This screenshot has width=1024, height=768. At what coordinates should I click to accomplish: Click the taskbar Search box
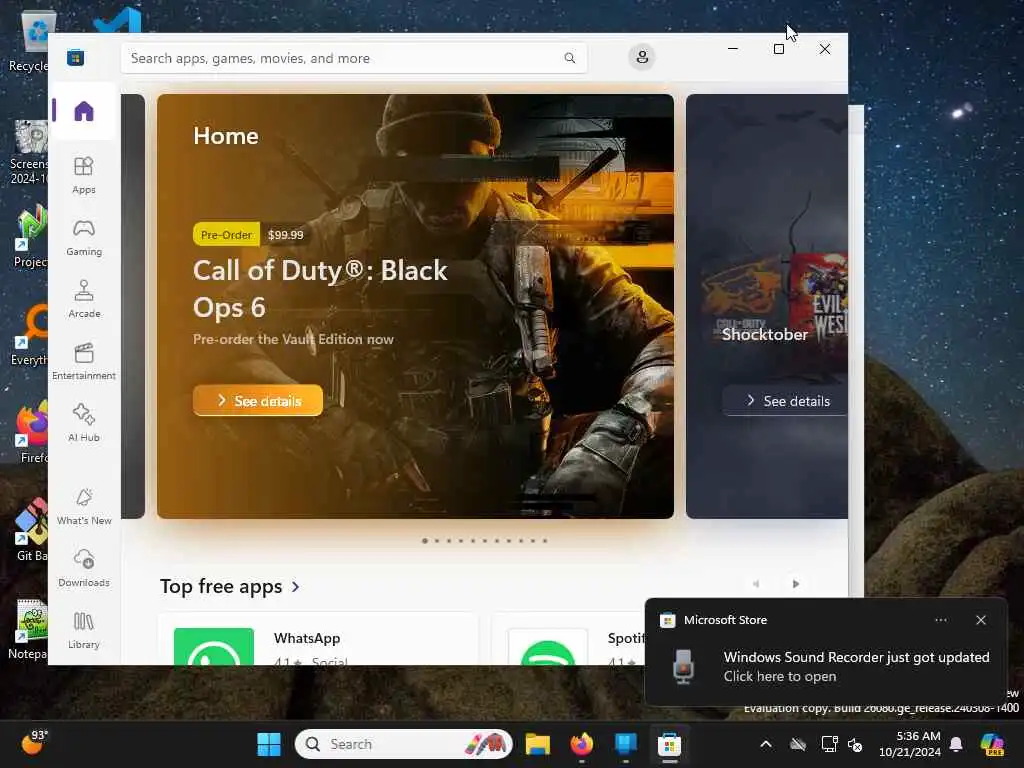(403, 744)
